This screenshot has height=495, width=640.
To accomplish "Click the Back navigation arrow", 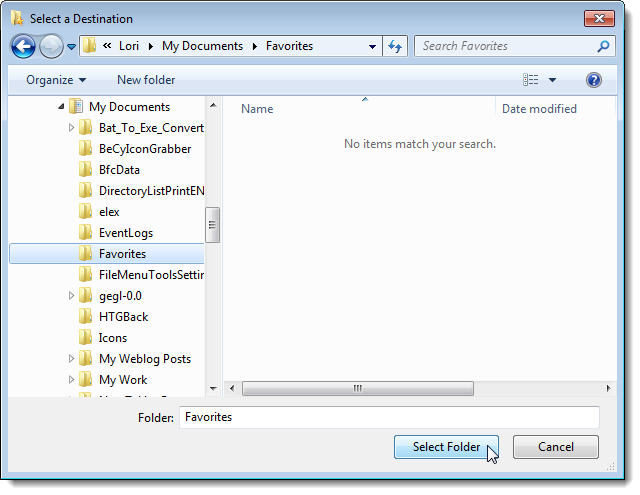I will point(23,46).
